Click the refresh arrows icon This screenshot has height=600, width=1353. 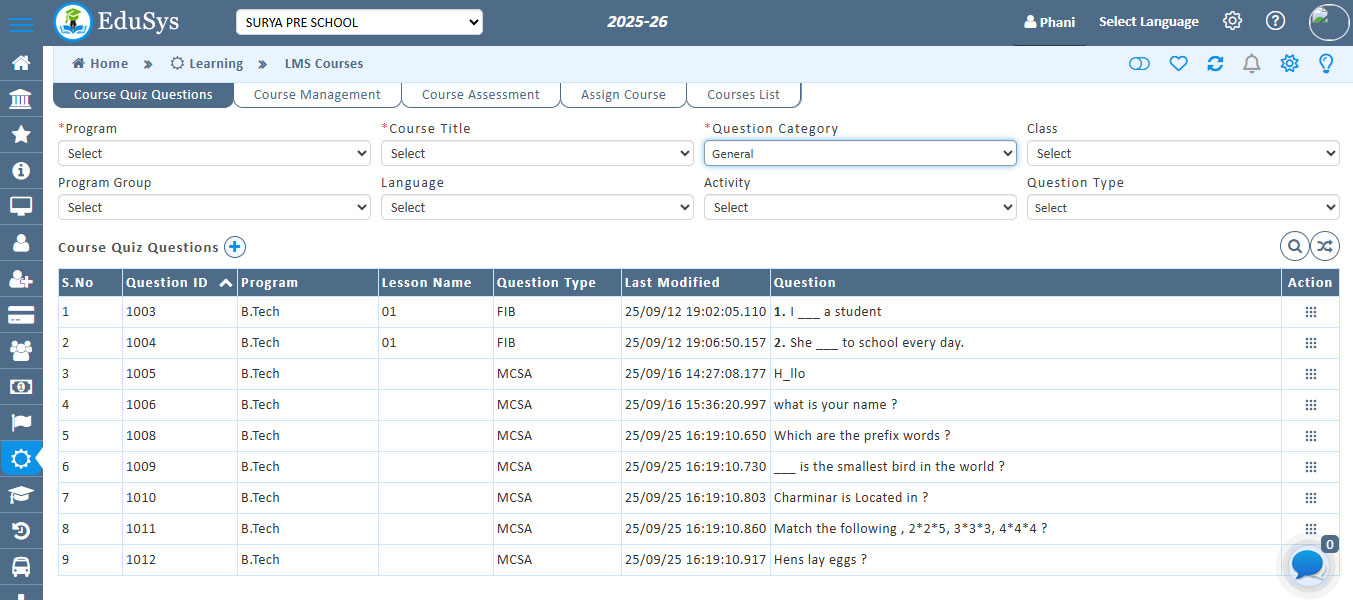1215,64
